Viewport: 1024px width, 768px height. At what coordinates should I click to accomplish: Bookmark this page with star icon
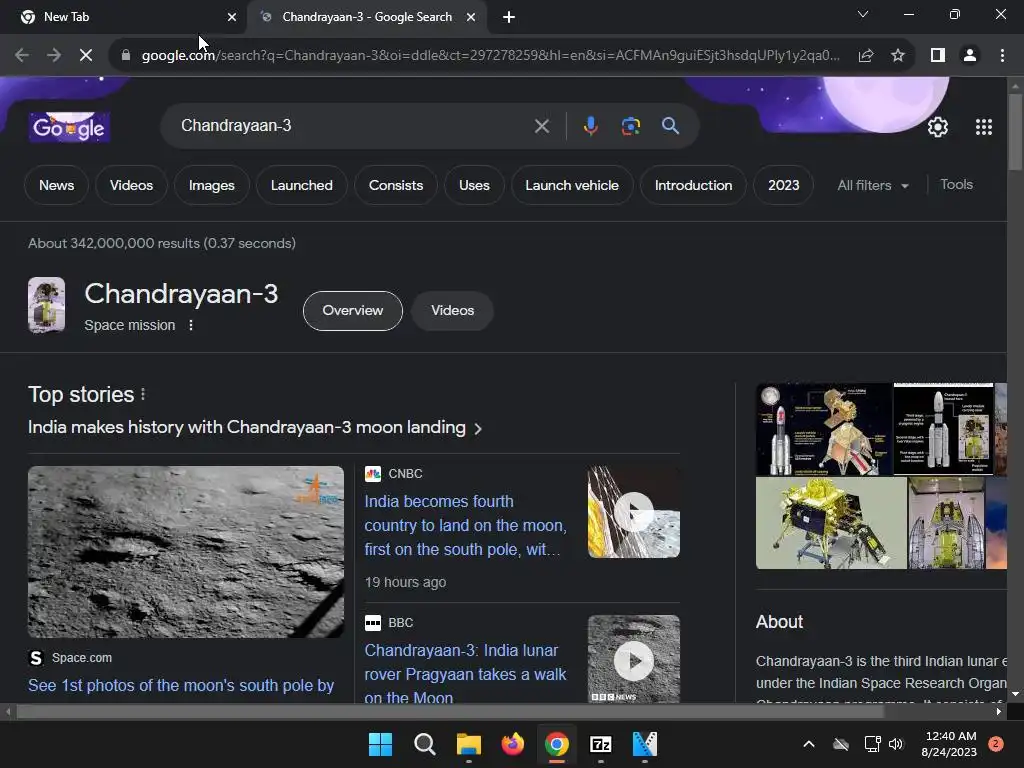coord(898,56)
